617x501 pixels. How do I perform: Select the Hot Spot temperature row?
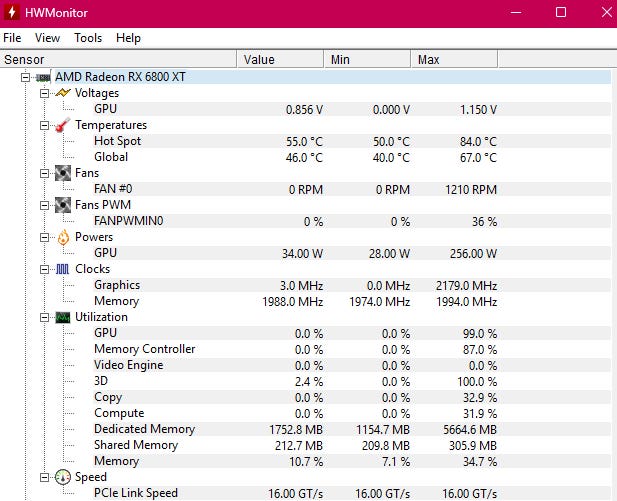(352, 141)
